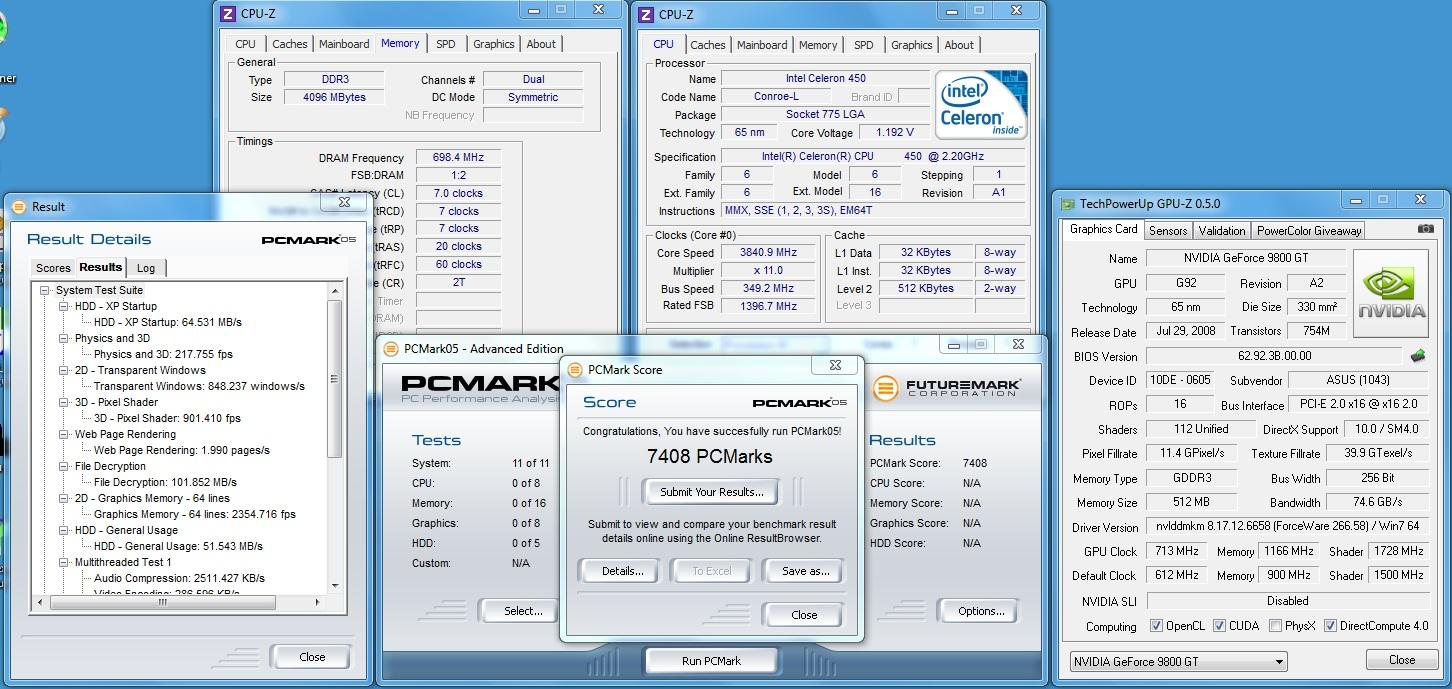Click 'Physics and 3D: 217.755 fps' row
Screen dimensions: 1452x689
163,354
